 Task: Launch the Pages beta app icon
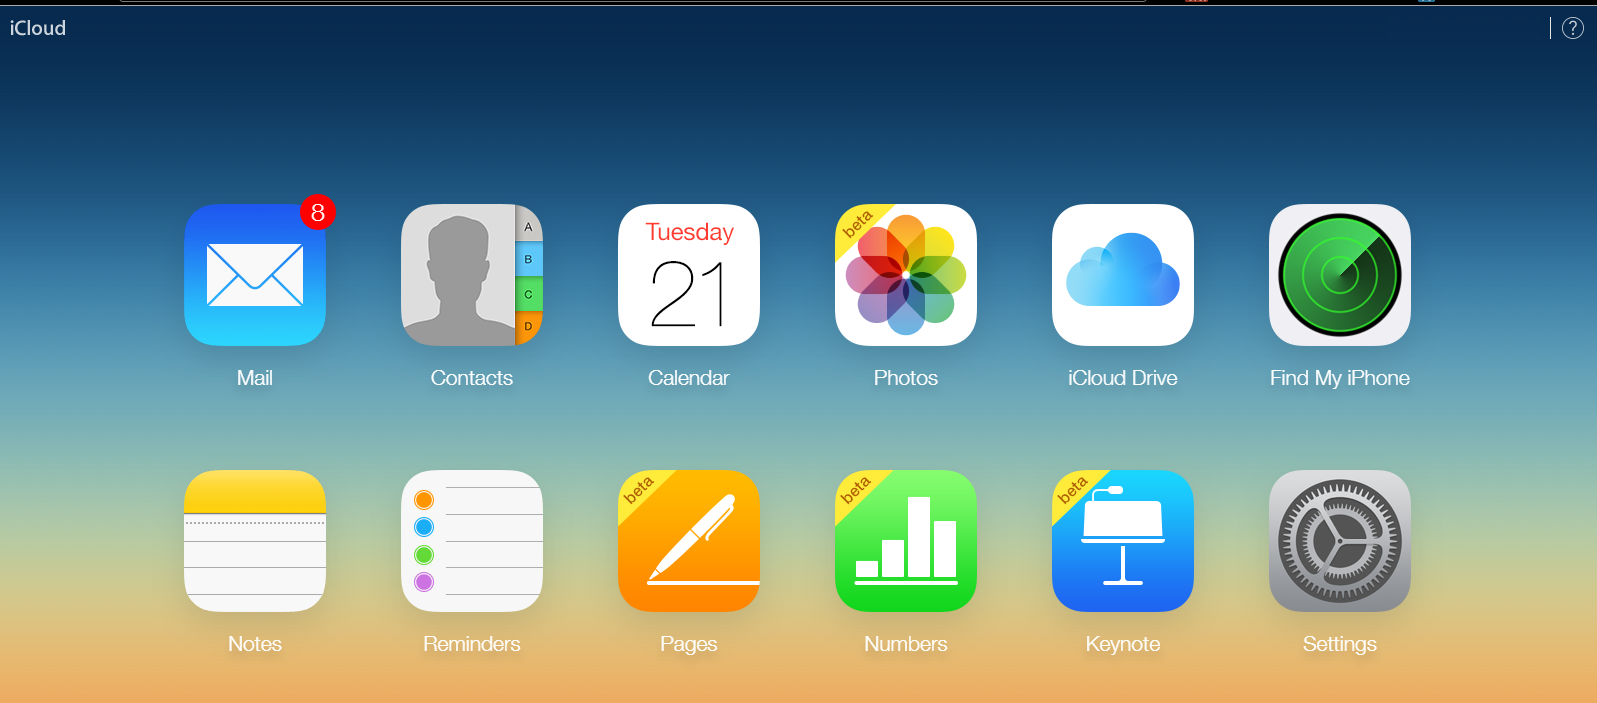[x=689, y=541]
